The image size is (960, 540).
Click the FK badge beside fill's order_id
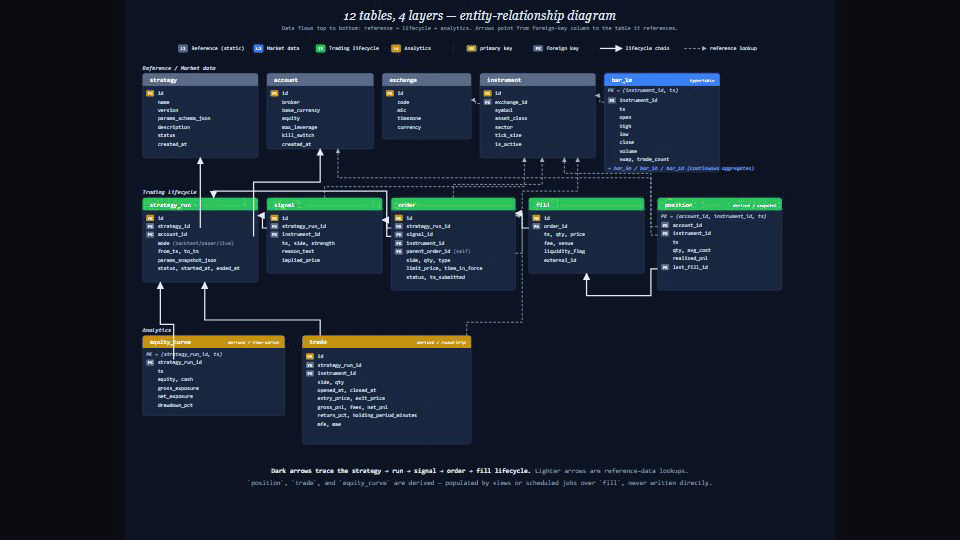[x=536, y=226]
